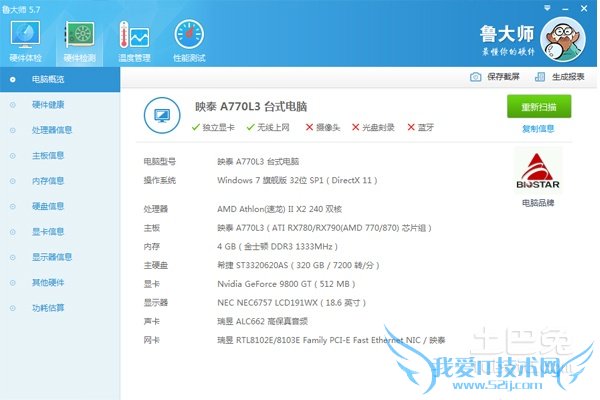Click the NEC NEC6757 LCD191WX monitor text

[x=292, y=303]
